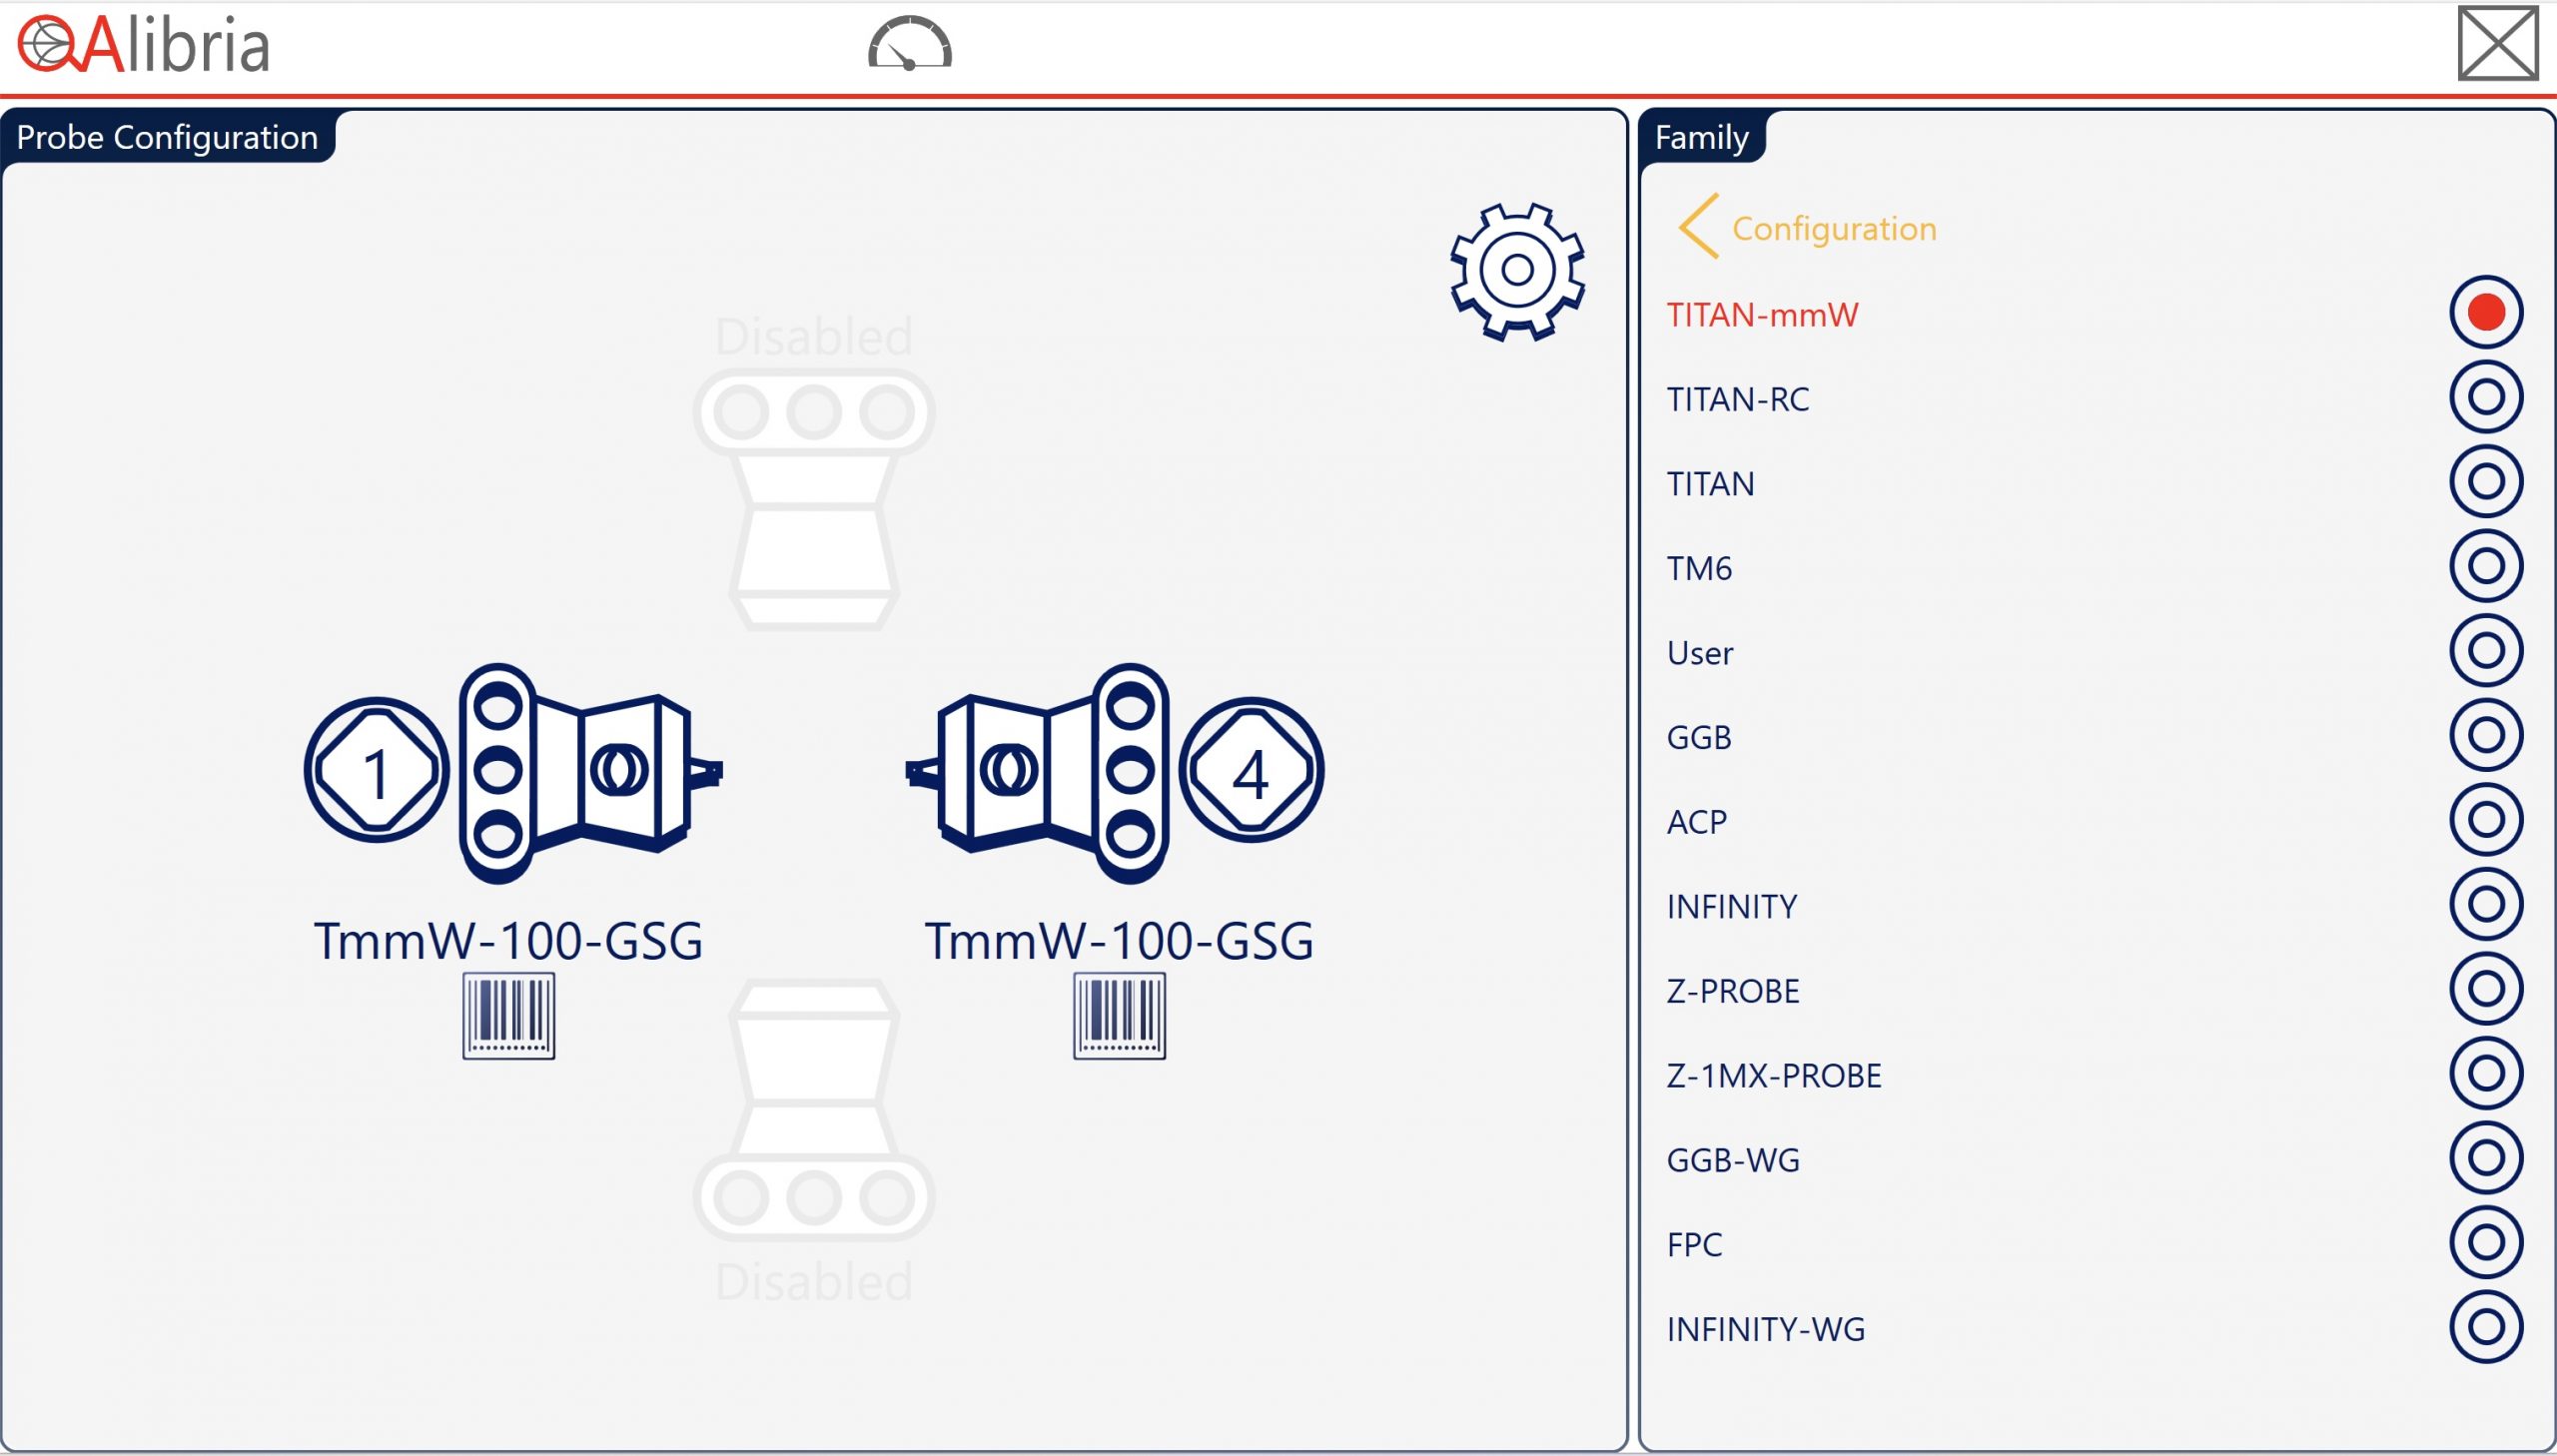Image resolution: width=2557 pixels, height=1456 pixels.
Task: Click the QAlibria logo
Action: [x=144, y=46]
